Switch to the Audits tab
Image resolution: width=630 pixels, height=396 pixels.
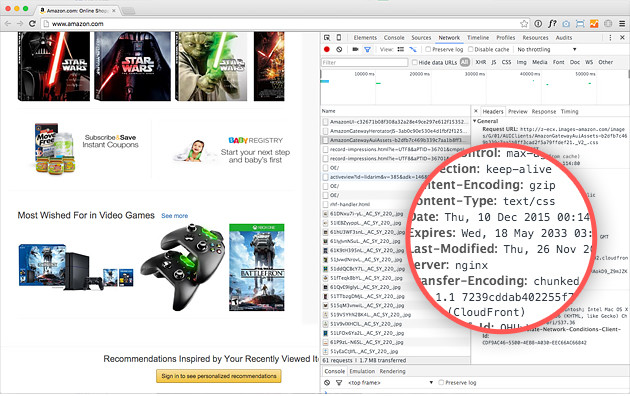[564, 37]
